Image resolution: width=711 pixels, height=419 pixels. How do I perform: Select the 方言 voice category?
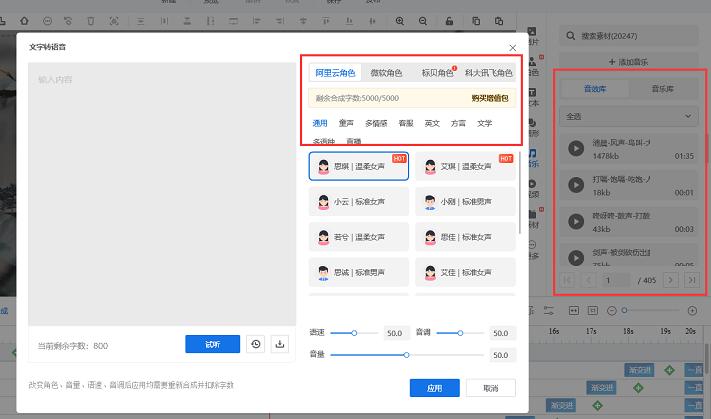point(458,123)
